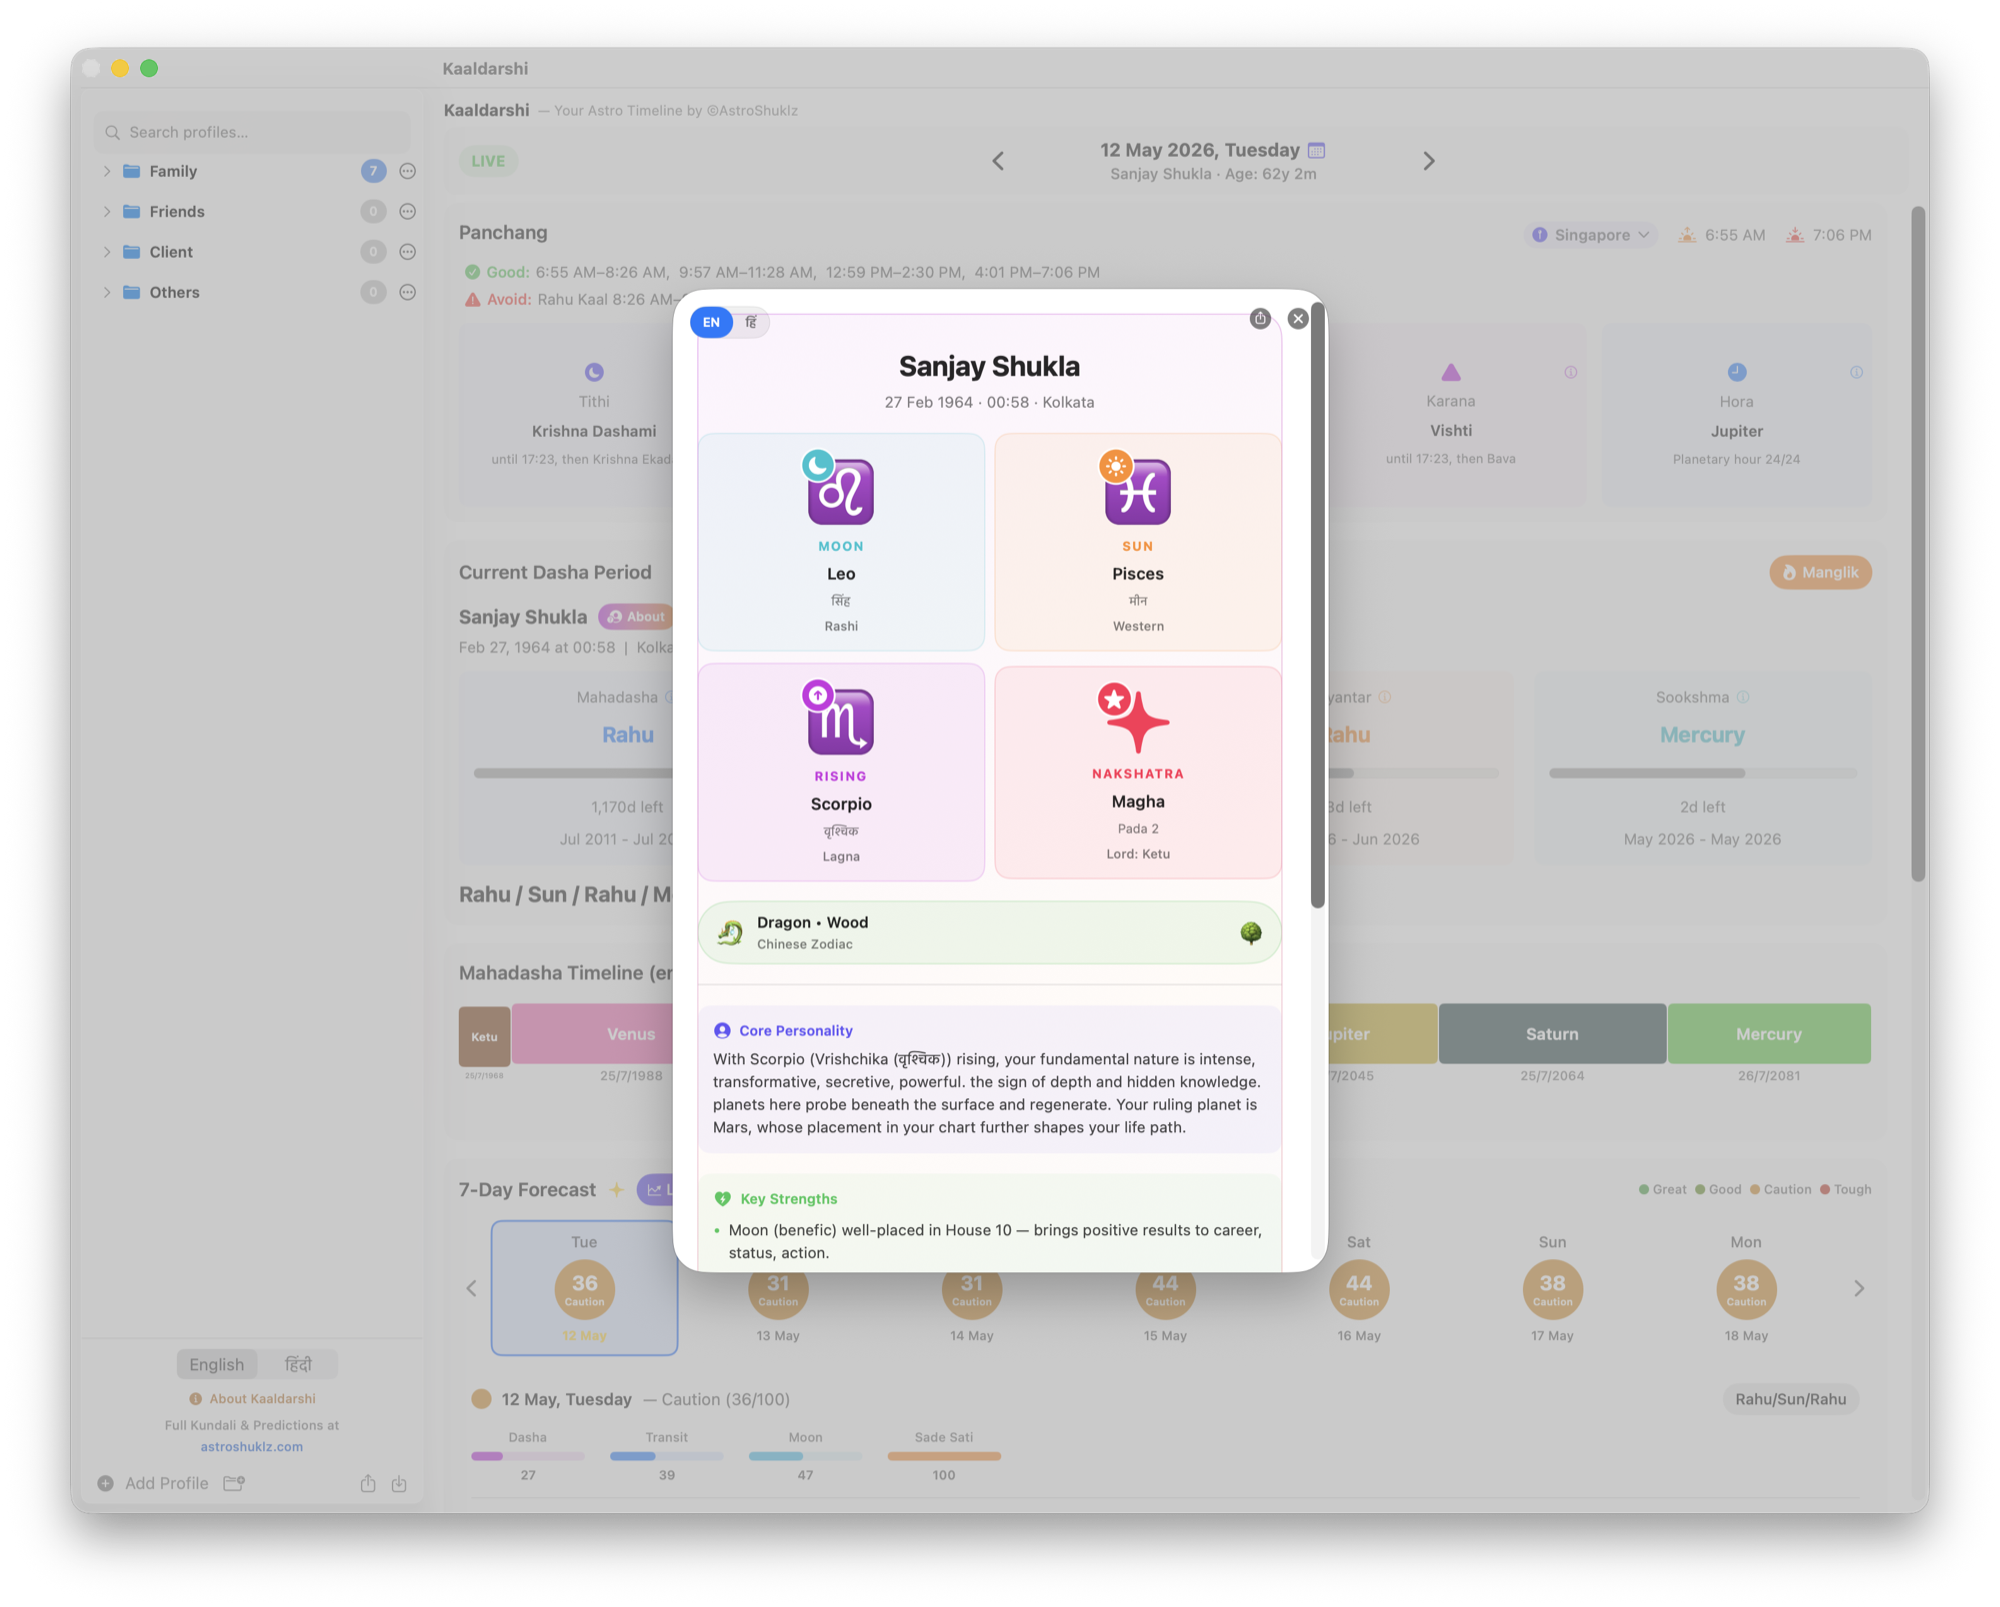
Task: Click the LIVE badge
Action: pyautogui.click(x=488, y=161)
